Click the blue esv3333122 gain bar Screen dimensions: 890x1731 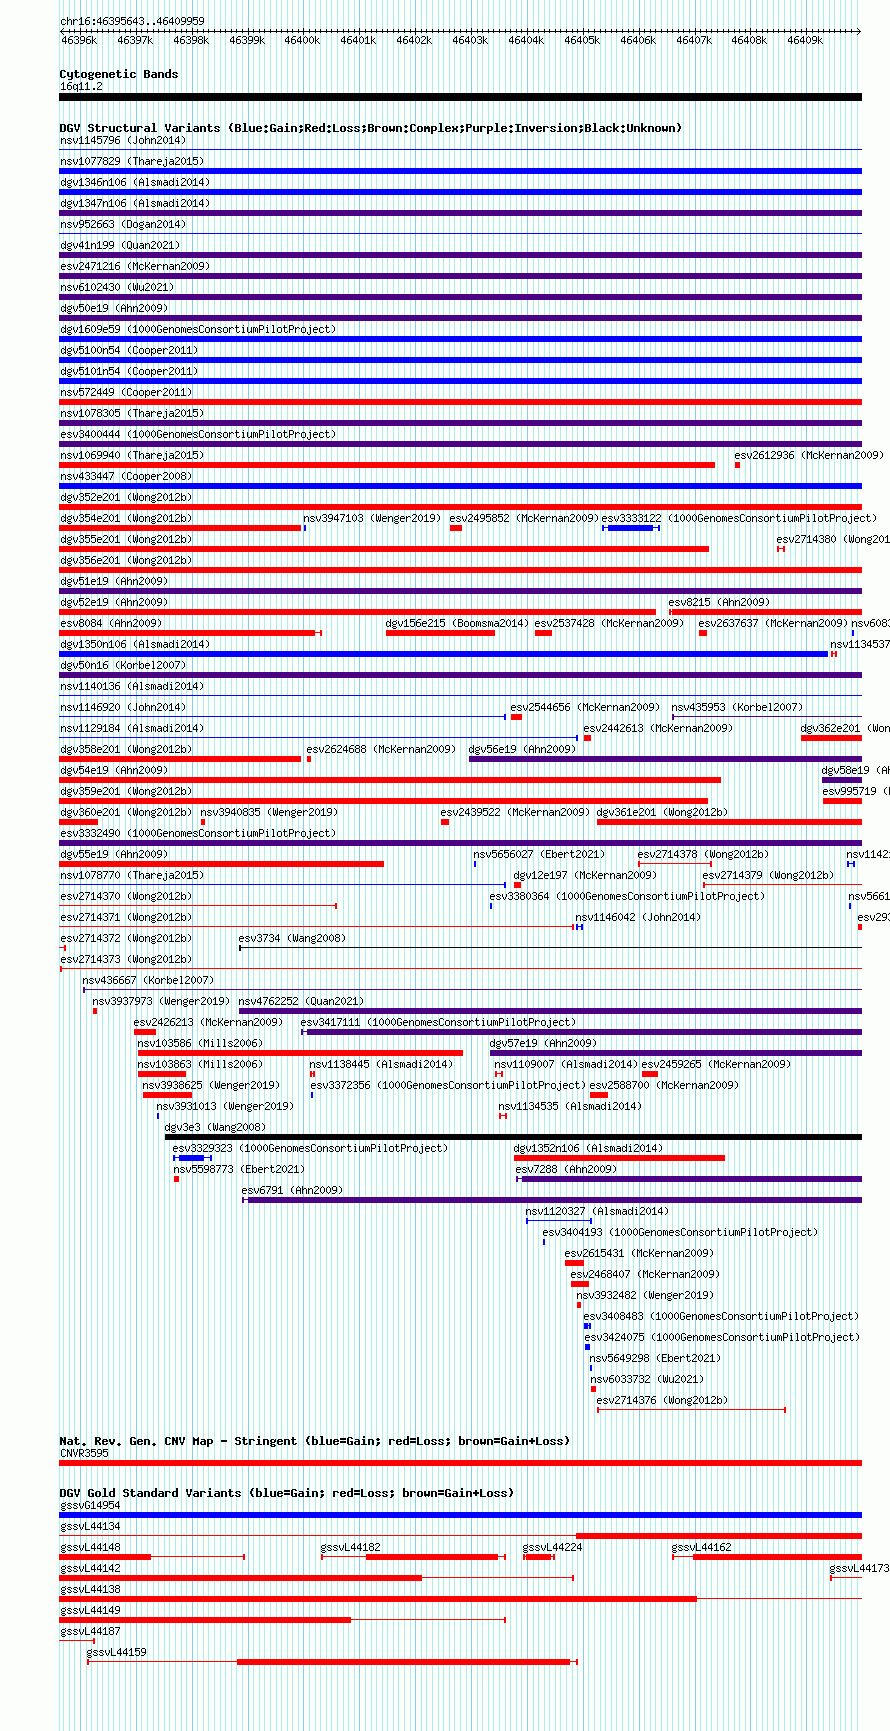(630, 528)
